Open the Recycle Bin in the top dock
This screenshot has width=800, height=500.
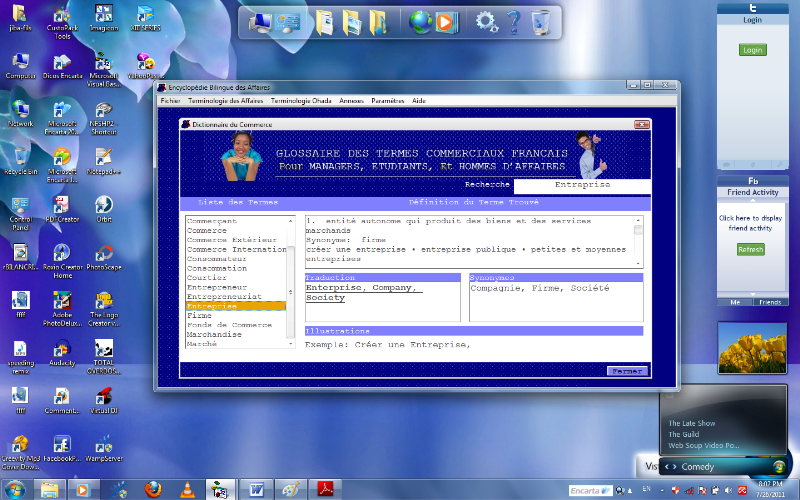click(x=541, y=20)
